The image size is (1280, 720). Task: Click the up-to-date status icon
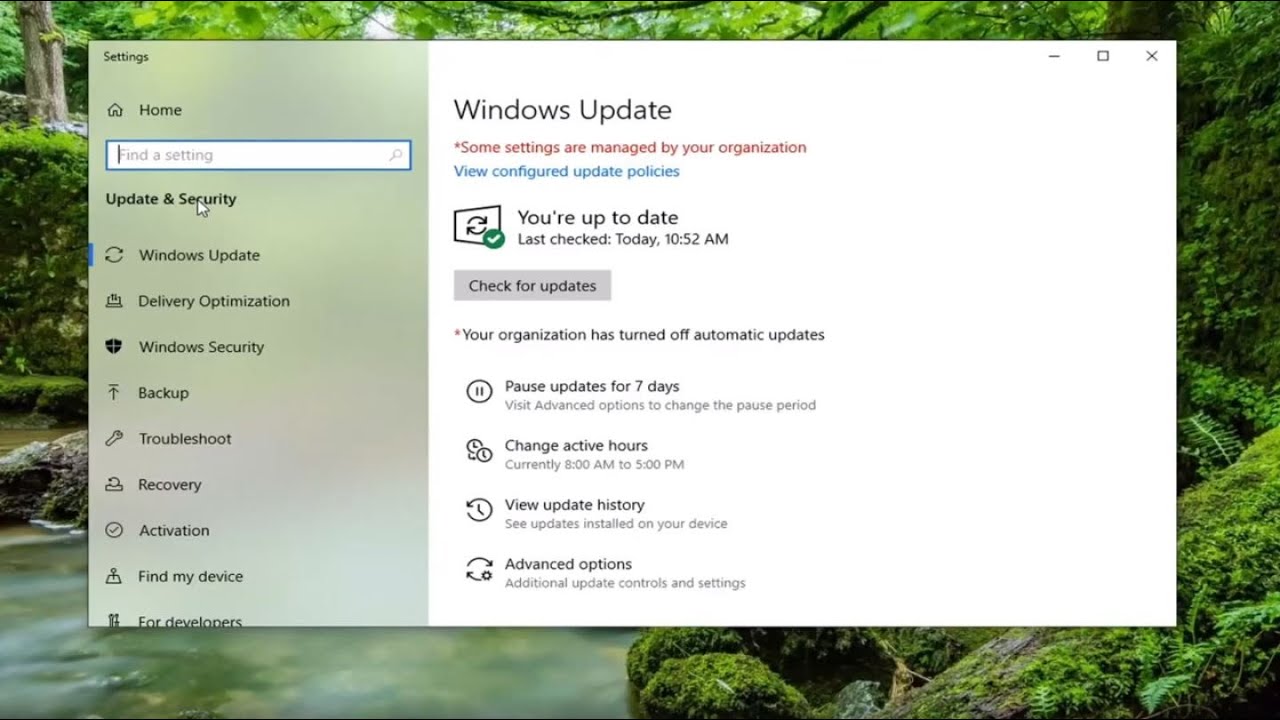point(479,227)
